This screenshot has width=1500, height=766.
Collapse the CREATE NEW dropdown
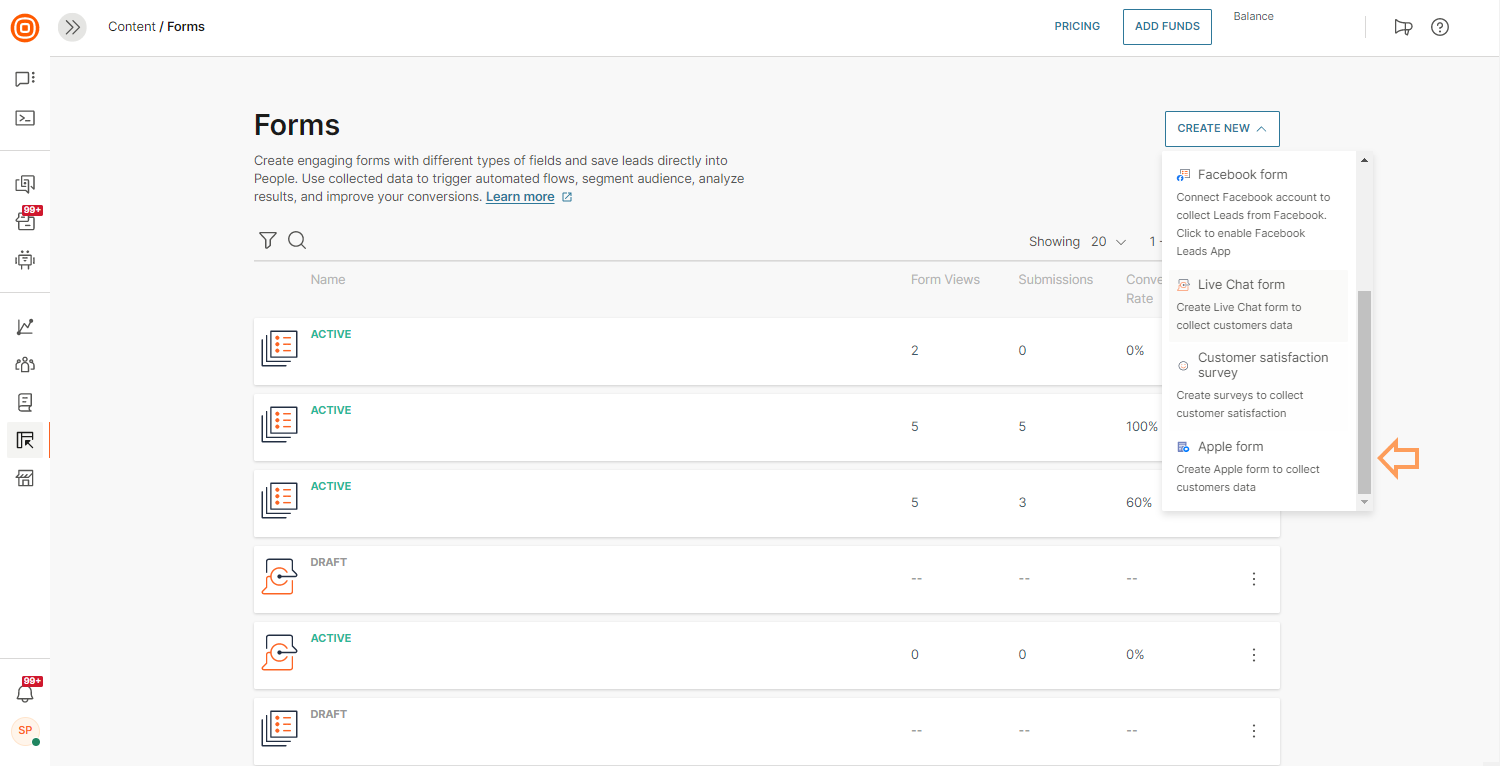coord(1221,128)
